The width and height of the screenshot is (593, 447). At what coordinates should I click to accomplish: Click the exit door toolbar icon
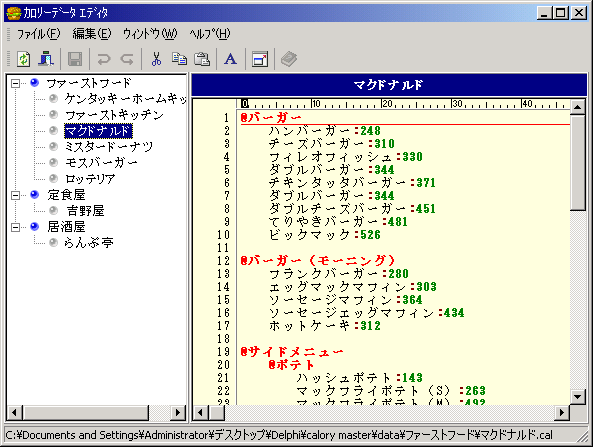46,59
